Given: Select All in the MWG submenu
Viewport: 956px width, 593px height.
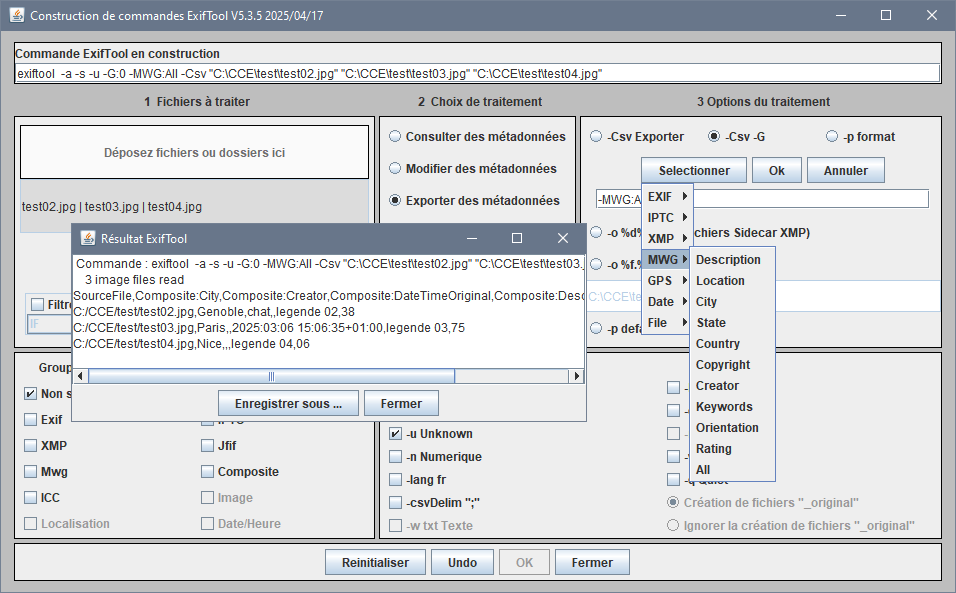Looking at the screenshot, I should (x=732, y=470).
